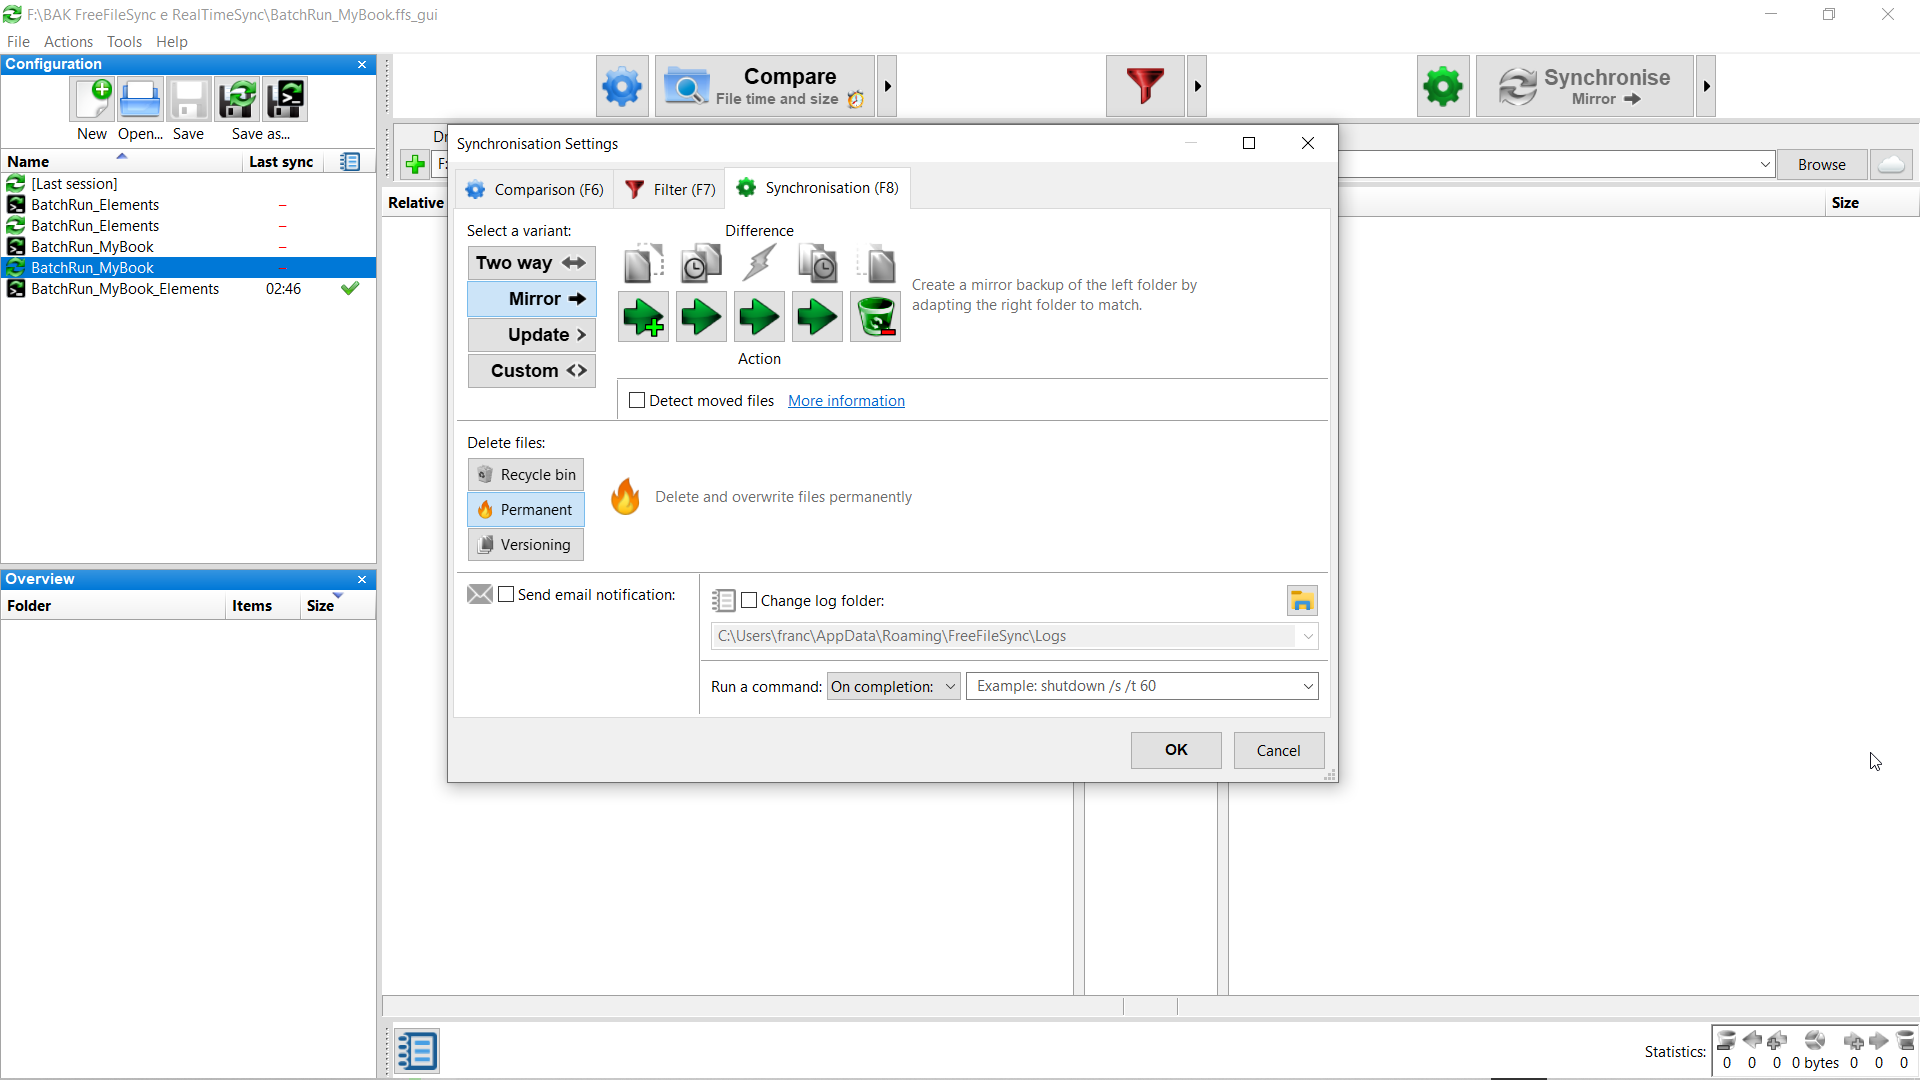The height and width of the screenshot is (1080, 1920).
Task: Expand the Synchronise button arrow menu
Action: coord(1706,87)
